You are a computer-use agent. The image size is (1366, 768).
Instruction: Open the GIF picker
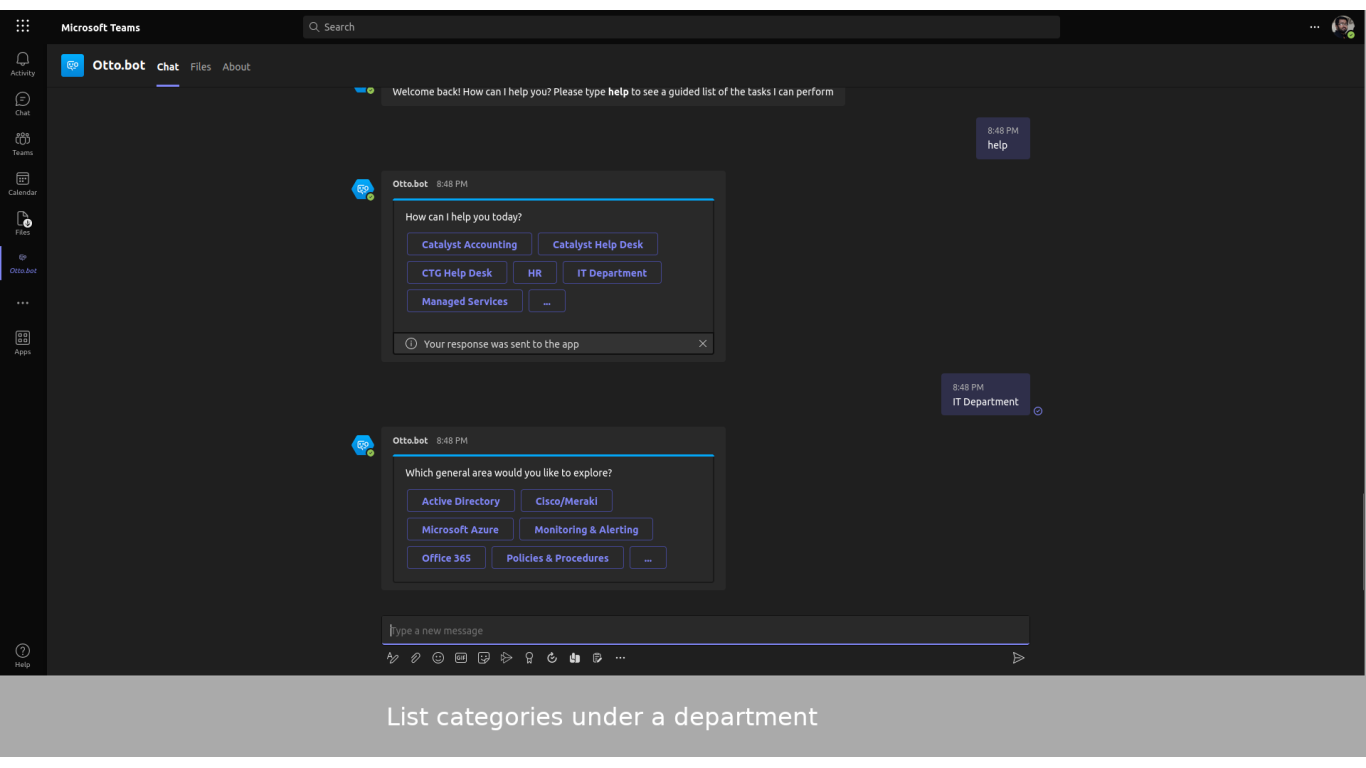[461, 658]
